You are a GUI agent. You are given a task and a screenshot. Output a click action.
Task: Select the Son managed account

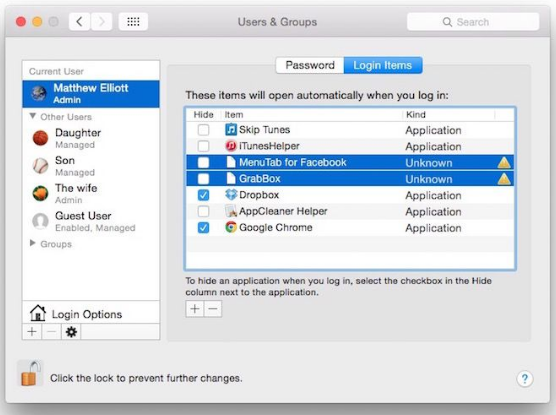(x=91, y=166)
